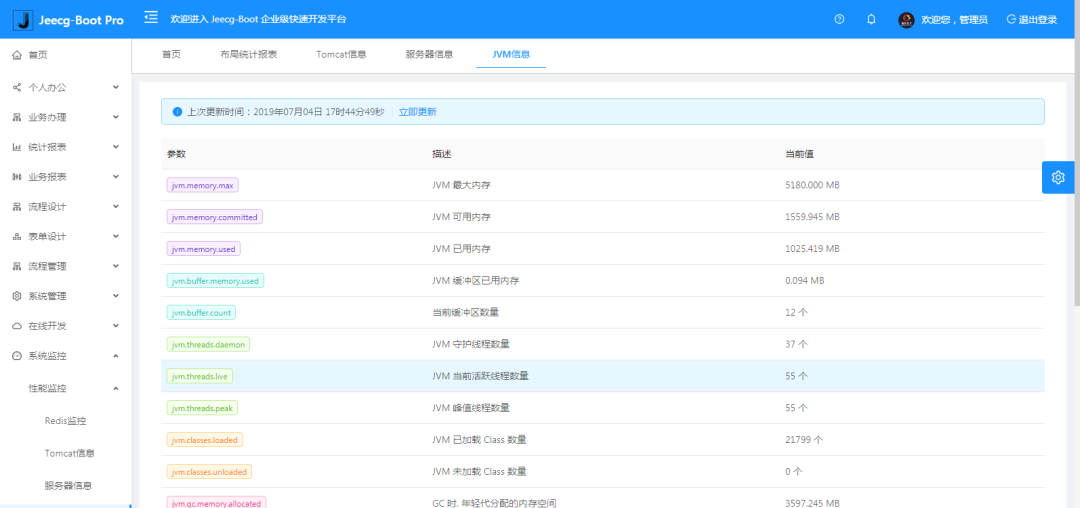Collapse the sidebar menu fold icon
The height and width of the screenshot is (508, 1080).
(151, 18)
